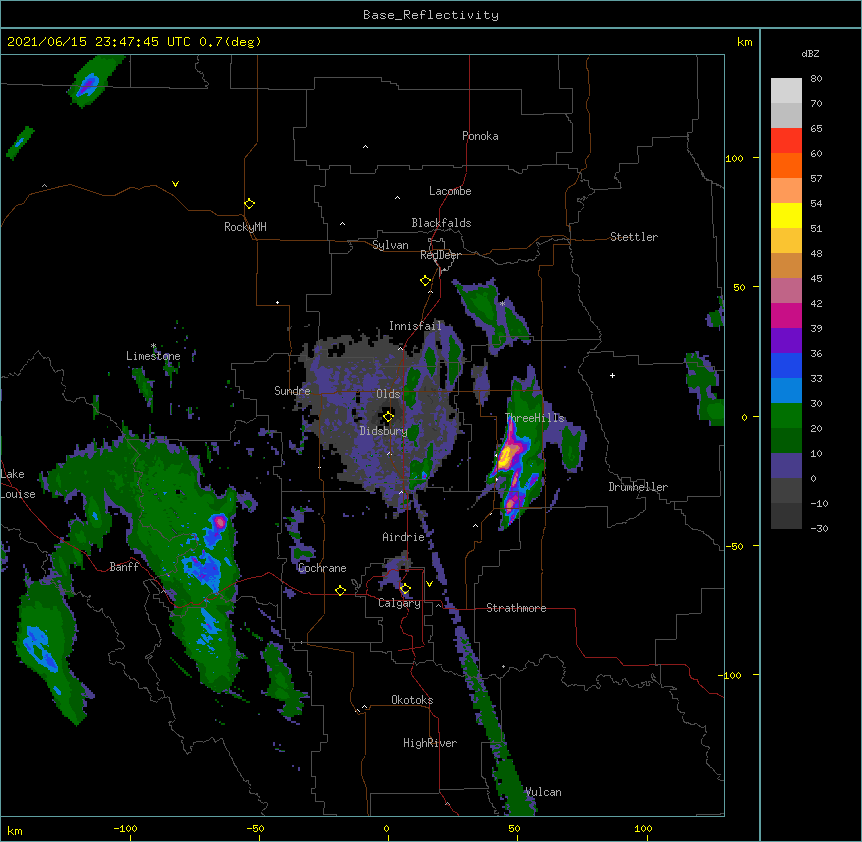Select the Strathmore label
Image resolution: width=862 pixels, height=842 pixels.
click(516, 608)
